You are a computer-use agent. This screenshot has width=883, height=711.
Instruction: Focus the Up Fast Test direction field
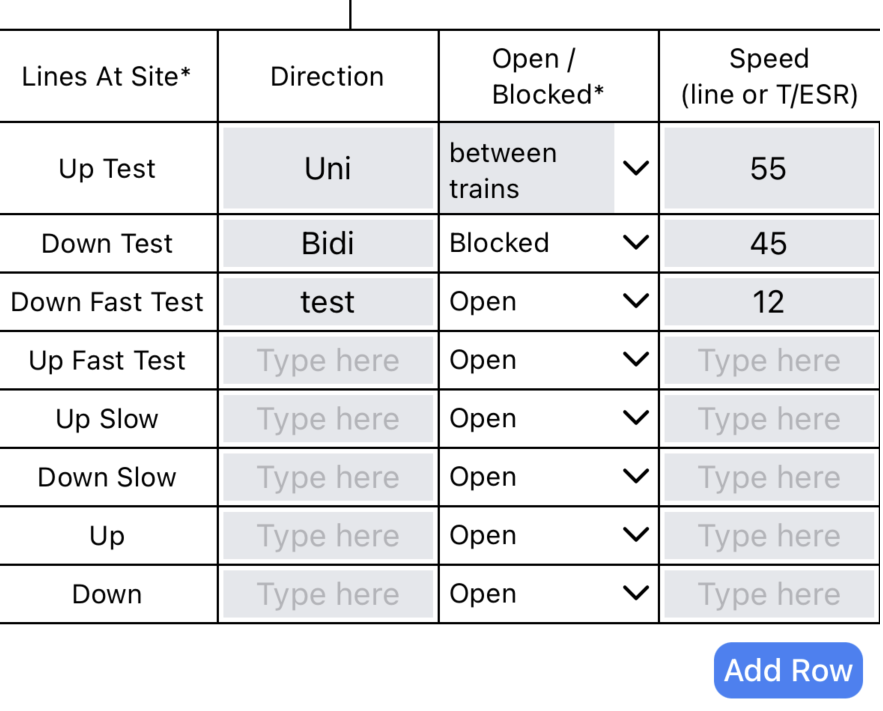tap(328, 360)
